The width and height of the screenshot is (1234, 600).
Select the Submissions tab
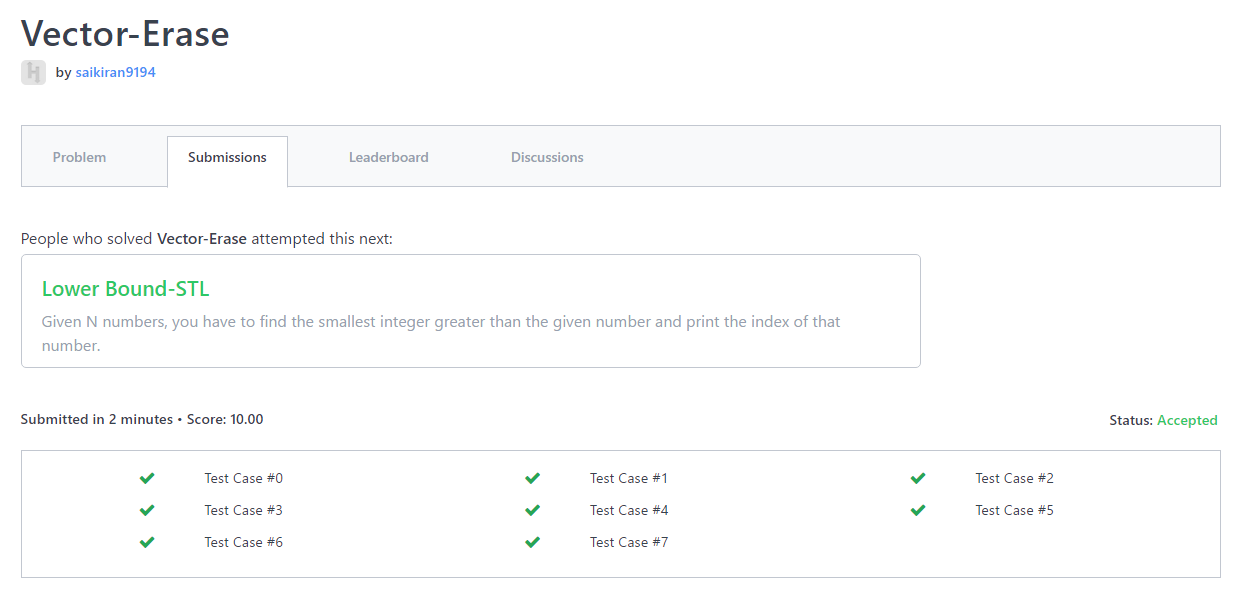227,157
